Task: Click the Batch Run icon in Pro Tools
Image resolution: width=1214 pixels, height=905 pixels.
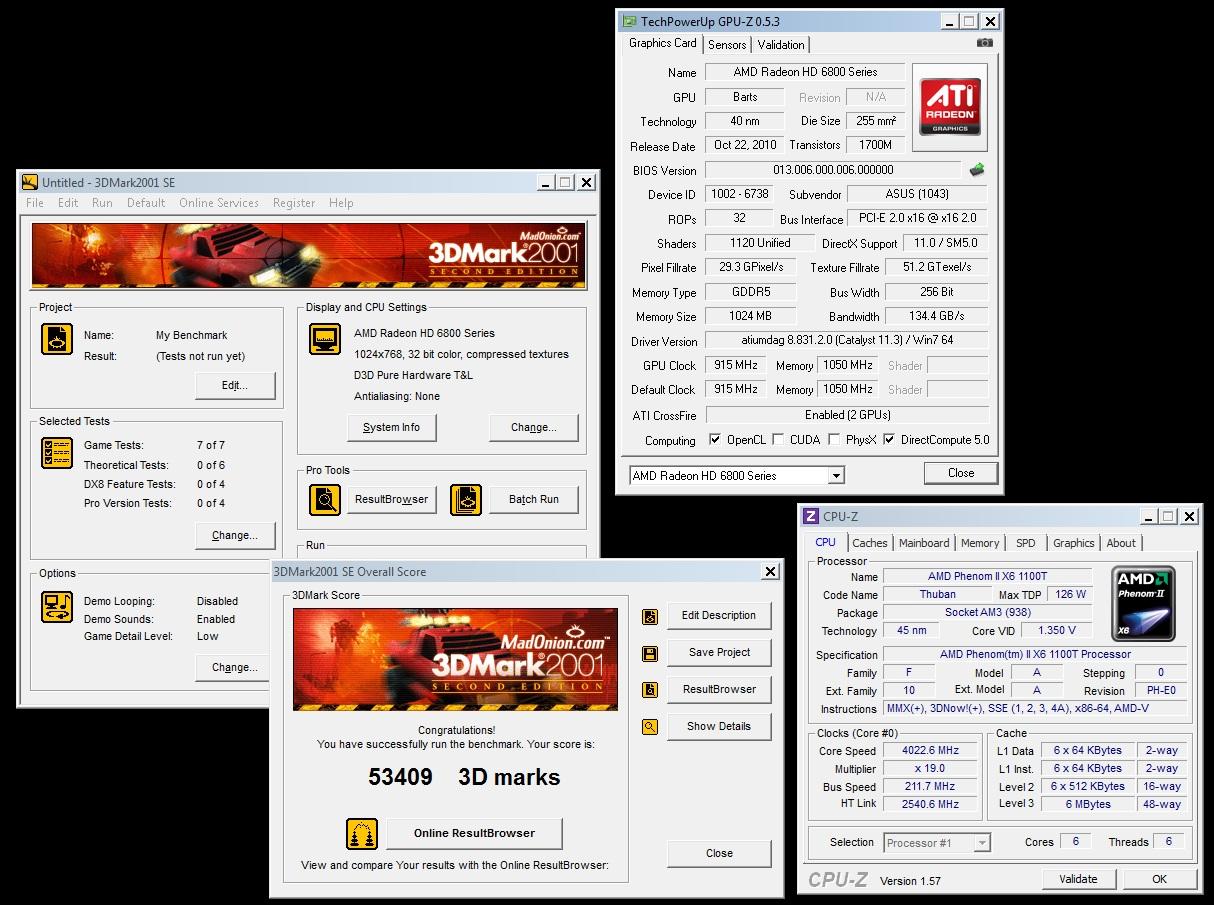Action: 466,499
